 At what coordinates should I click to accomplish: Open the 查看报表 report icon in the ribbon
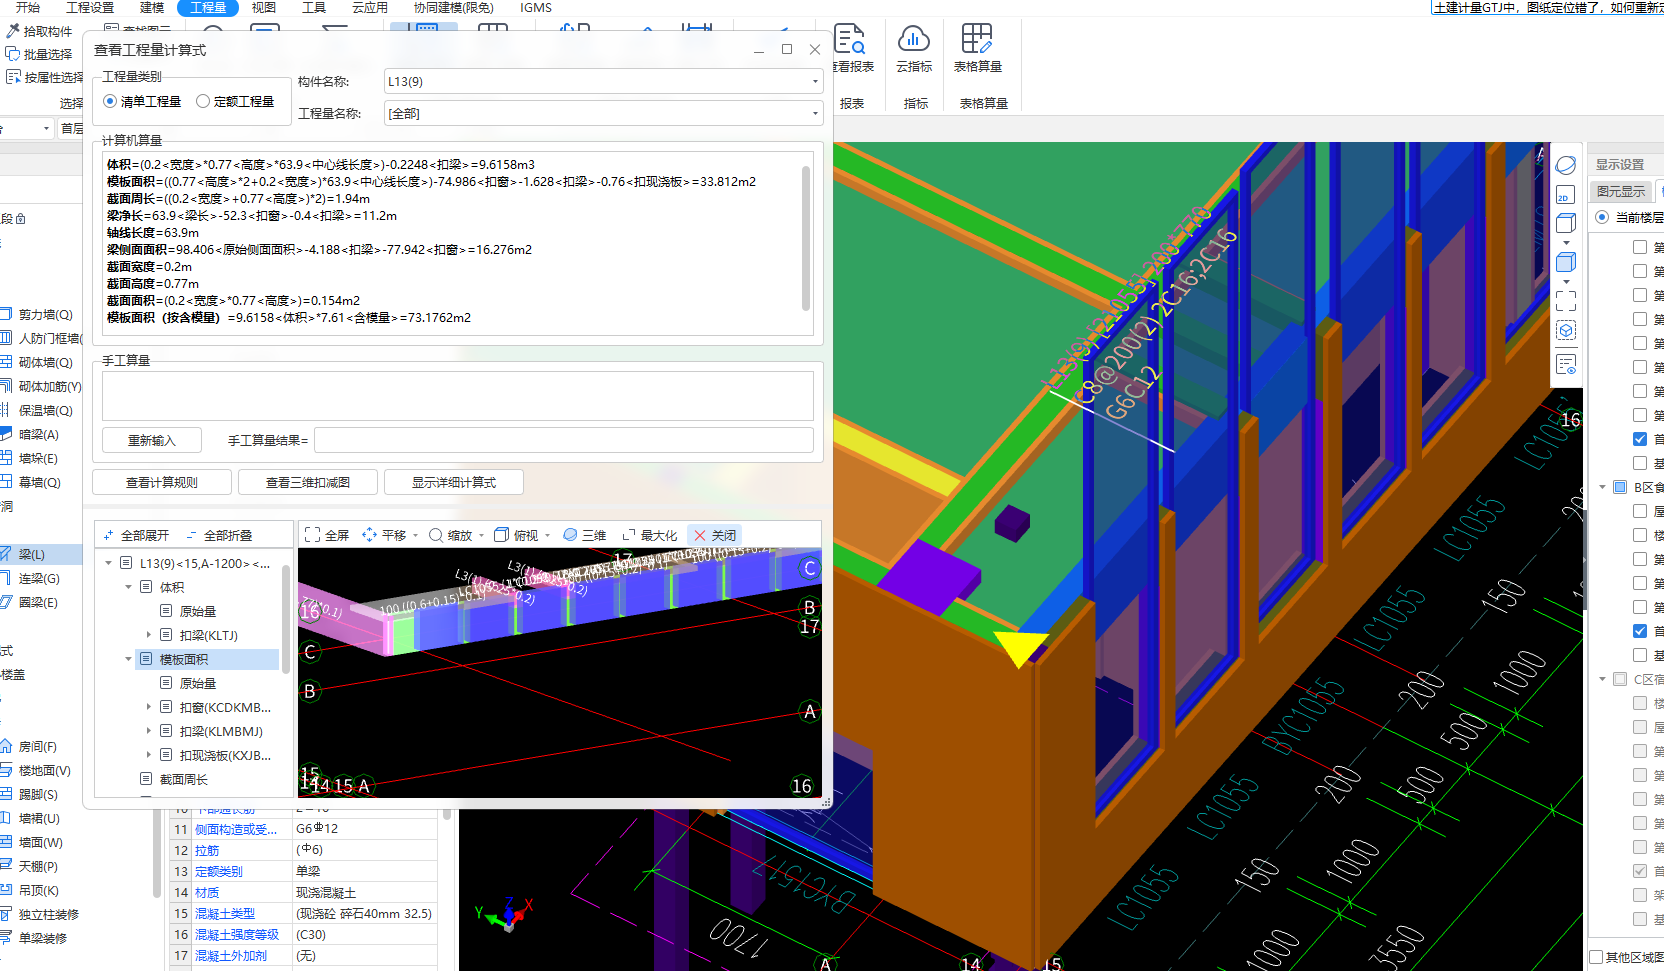click(851, 48)
